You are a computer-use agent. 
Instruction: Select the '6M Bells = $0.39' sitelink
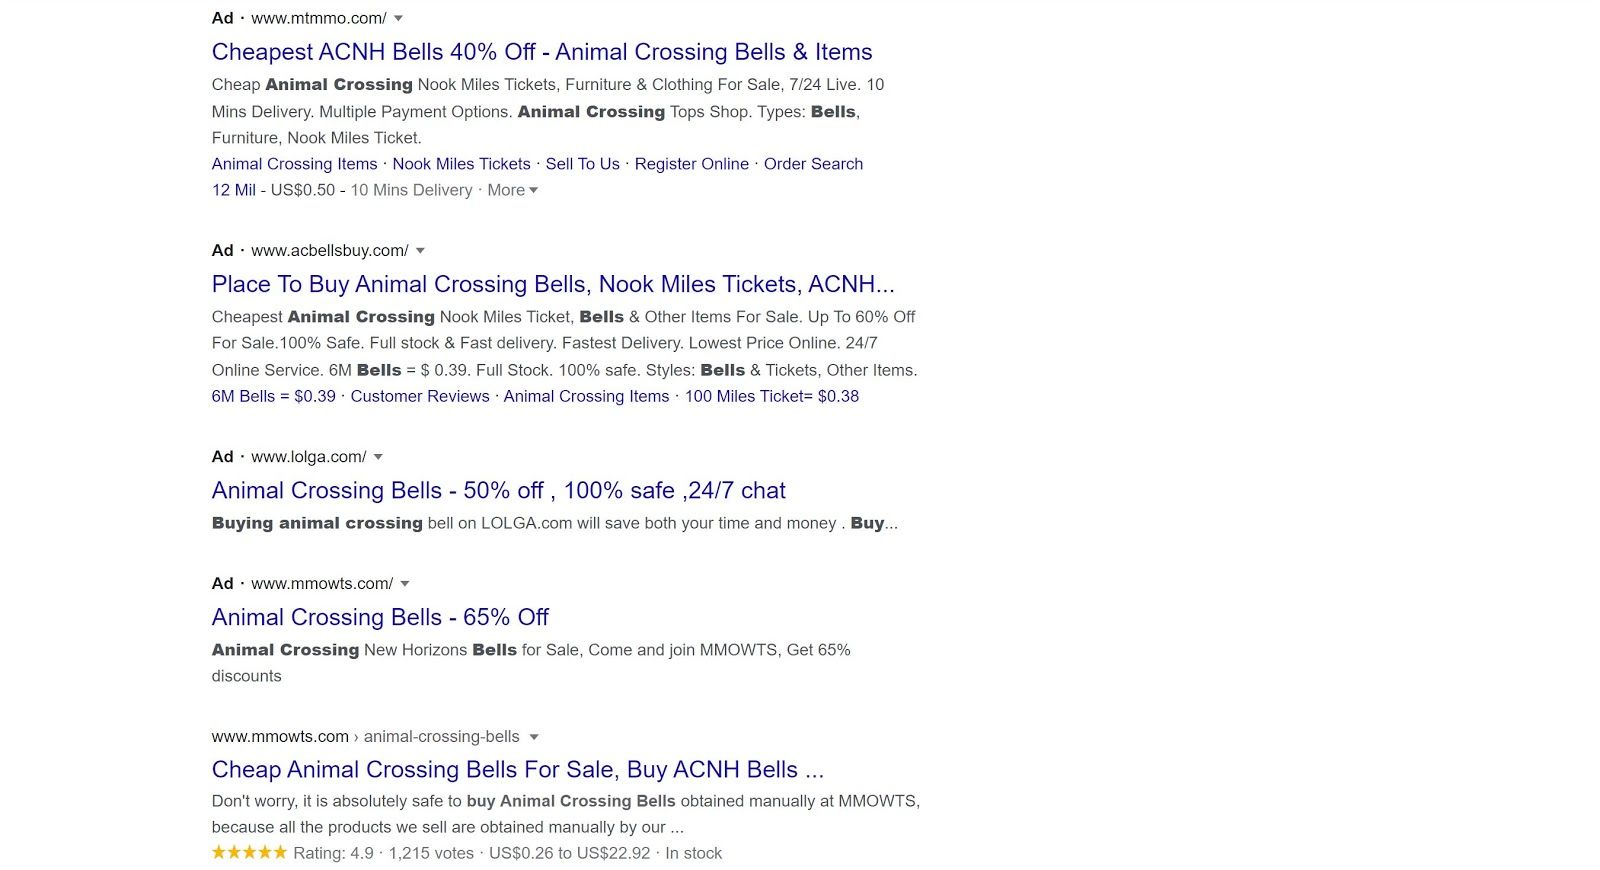pyautogui.click(x=273, y=396)
